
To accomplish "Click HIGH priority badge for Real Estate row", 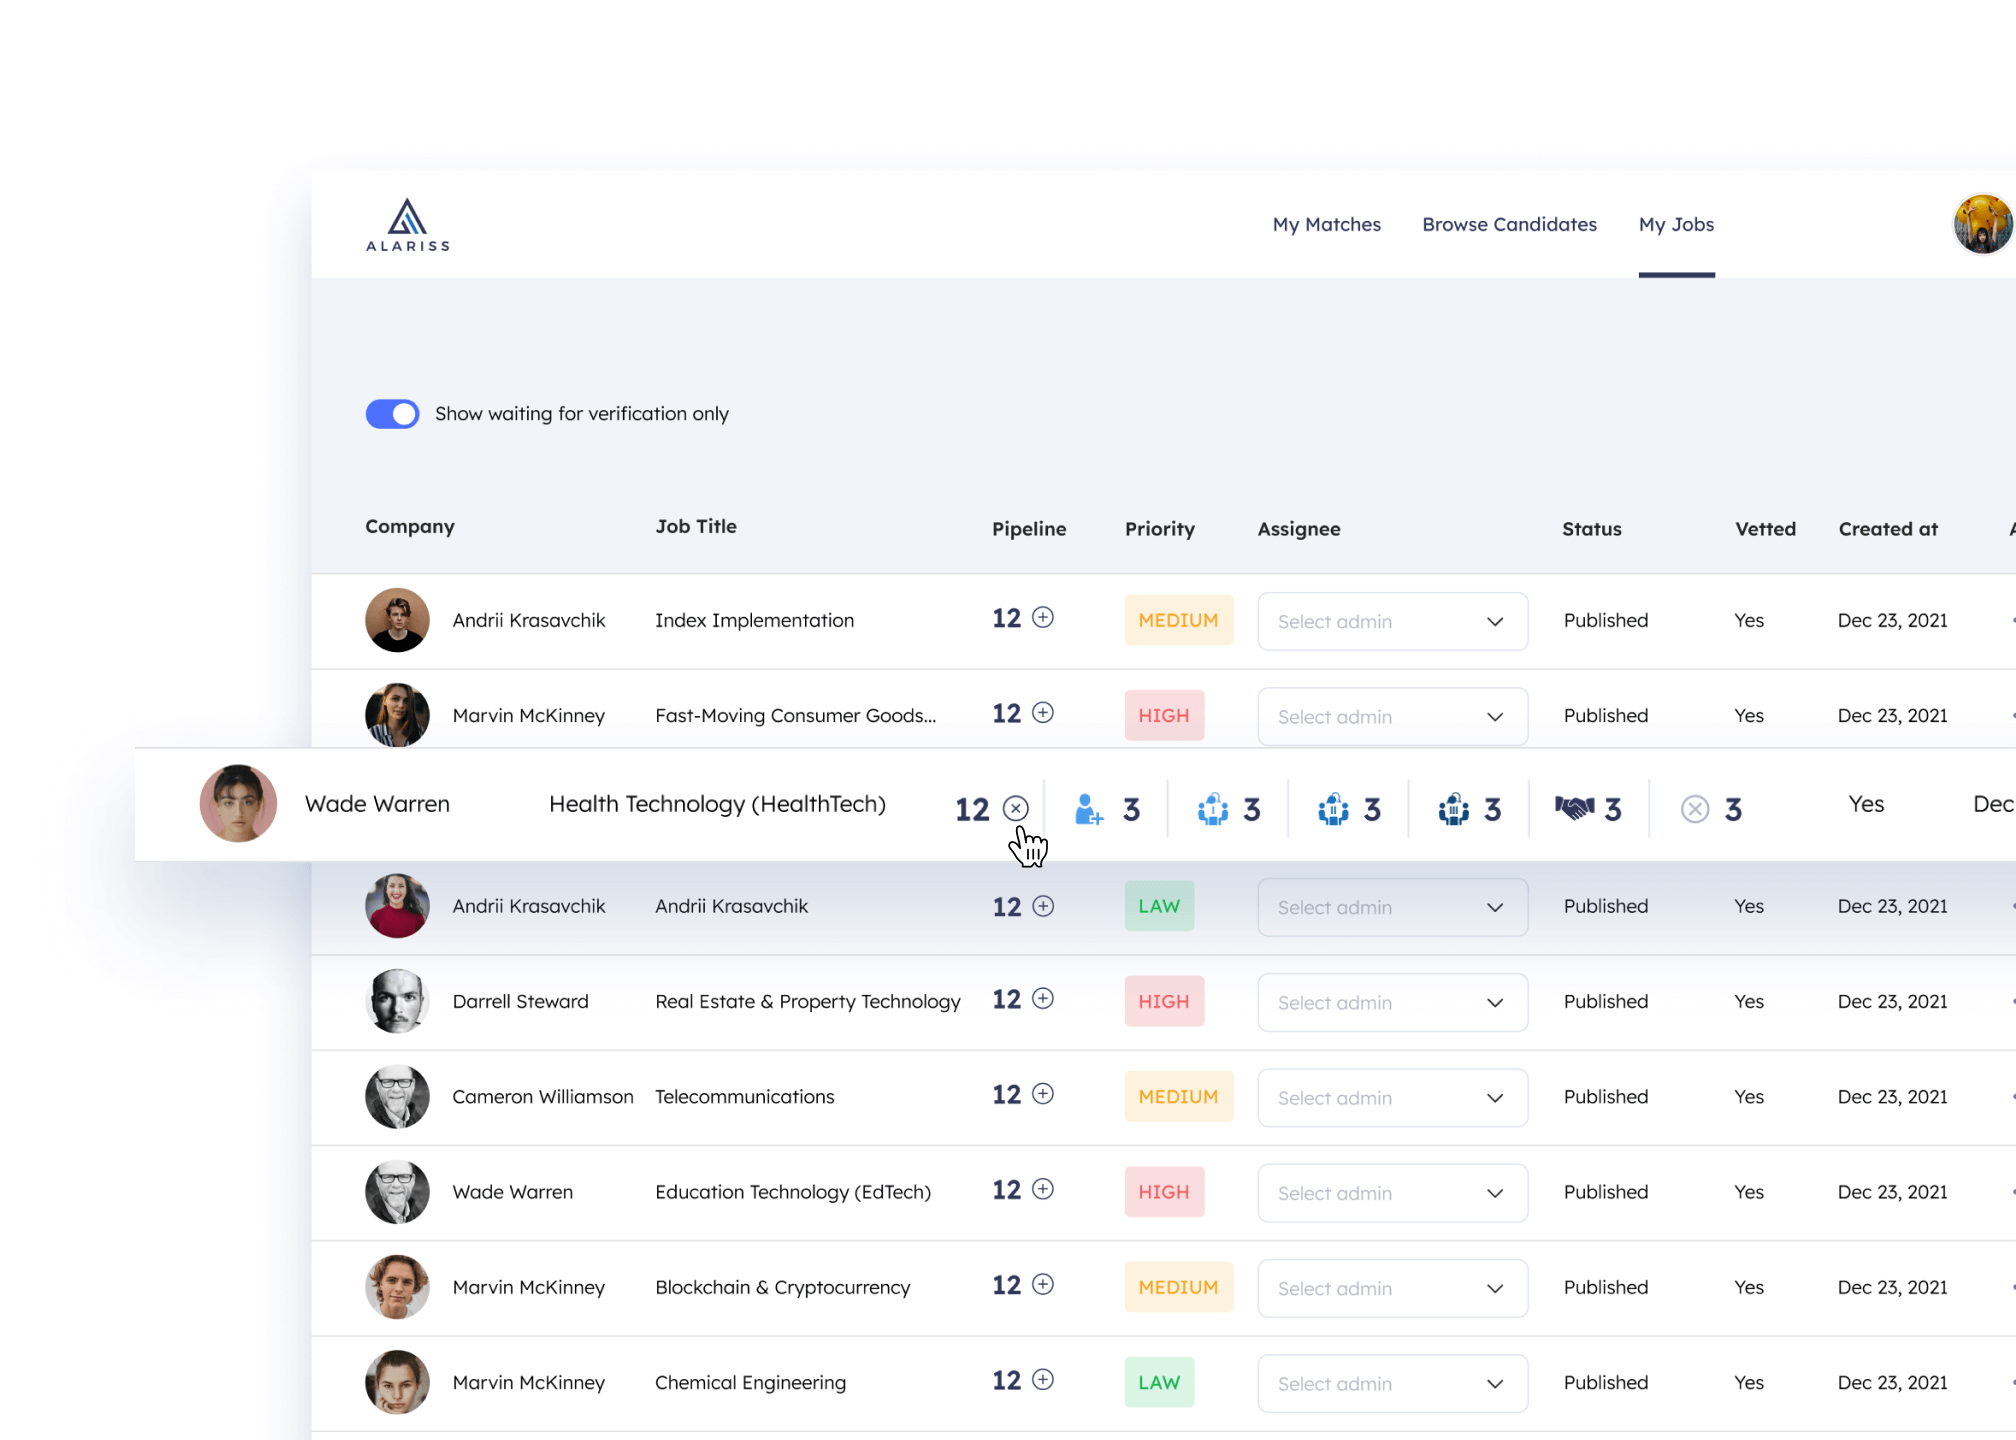I will (1164, 1001).
